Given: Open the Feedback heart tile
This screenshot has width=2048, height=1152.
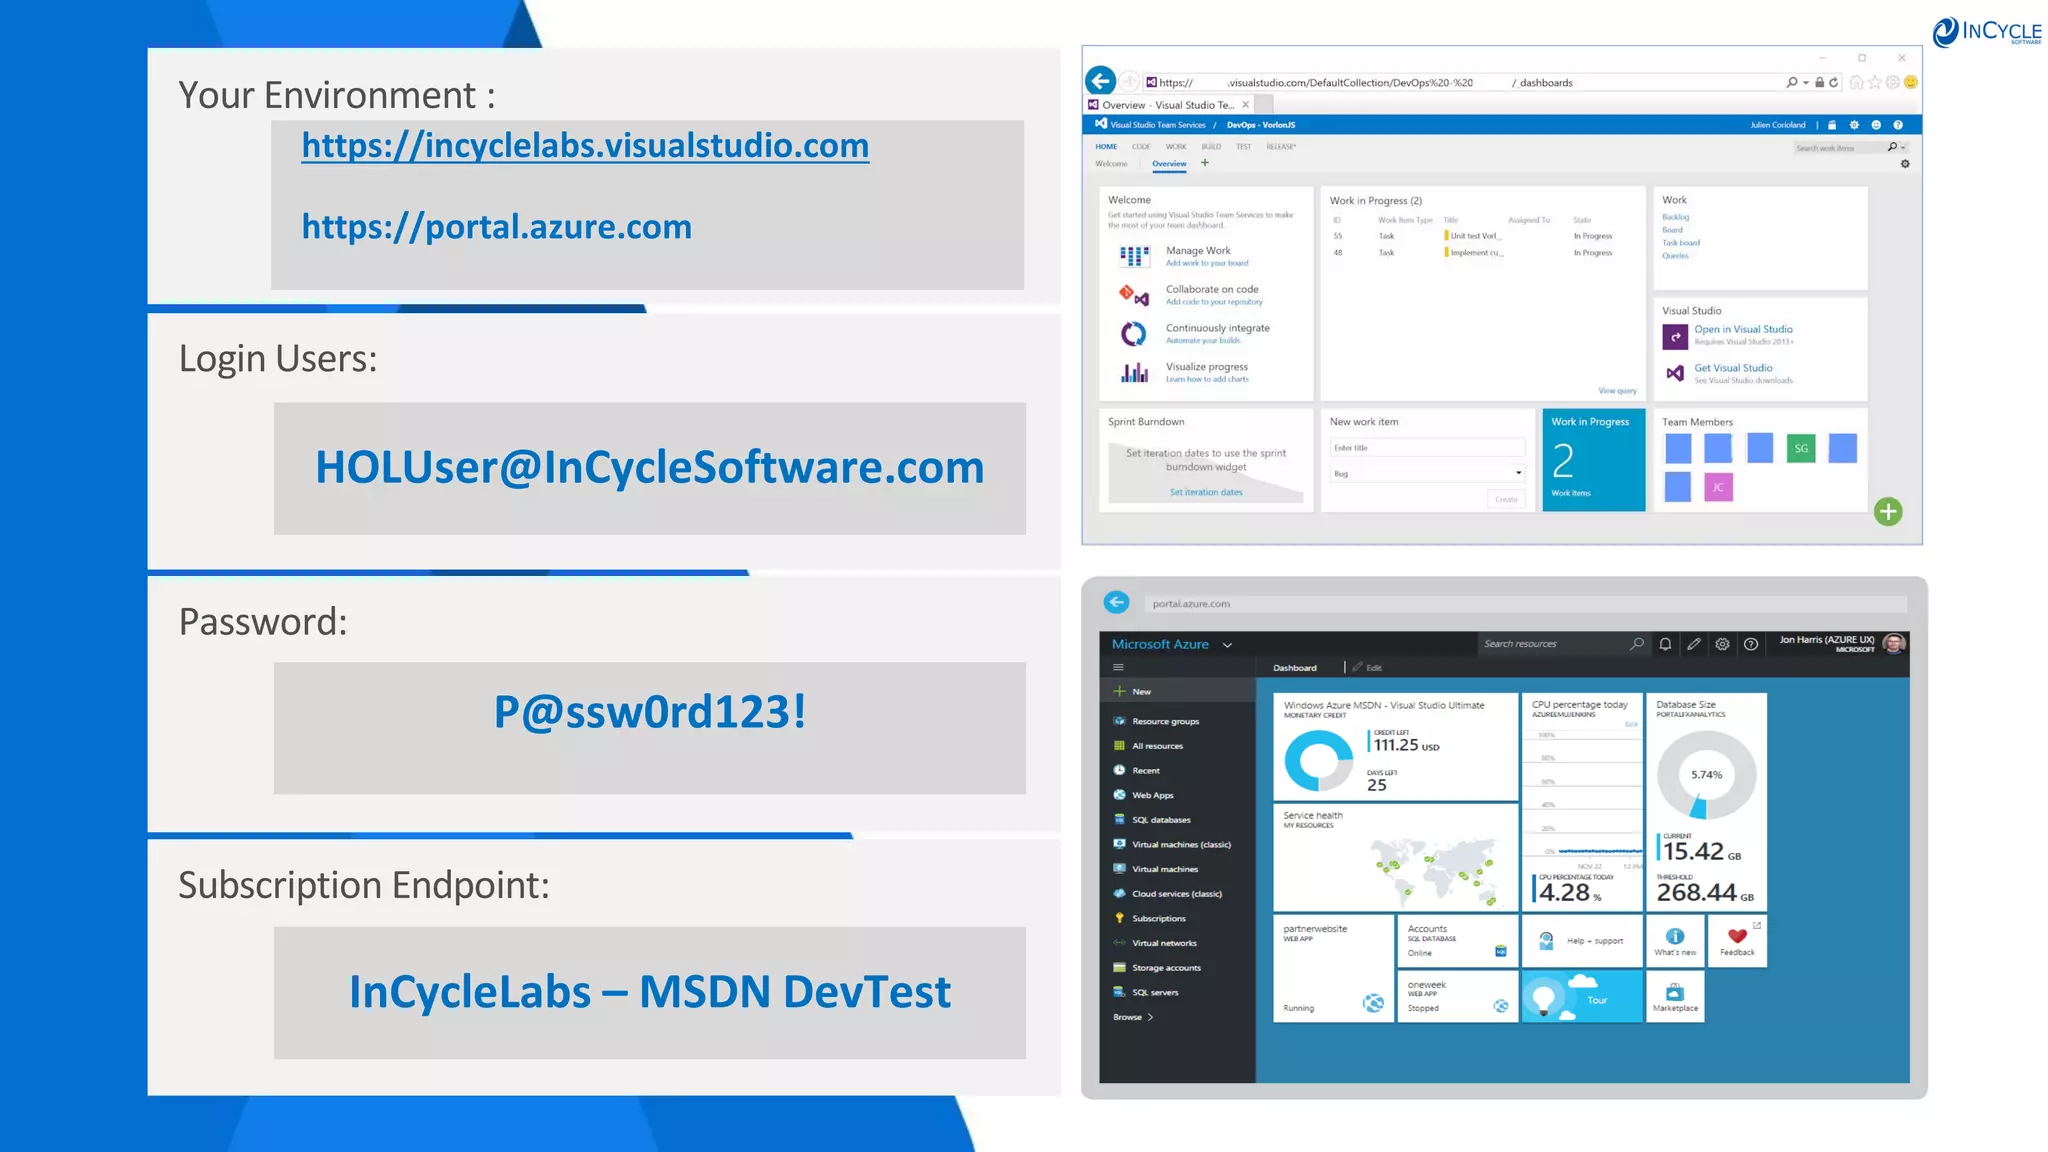Looking at the screenshot, I should click(x=1737, y=941).
